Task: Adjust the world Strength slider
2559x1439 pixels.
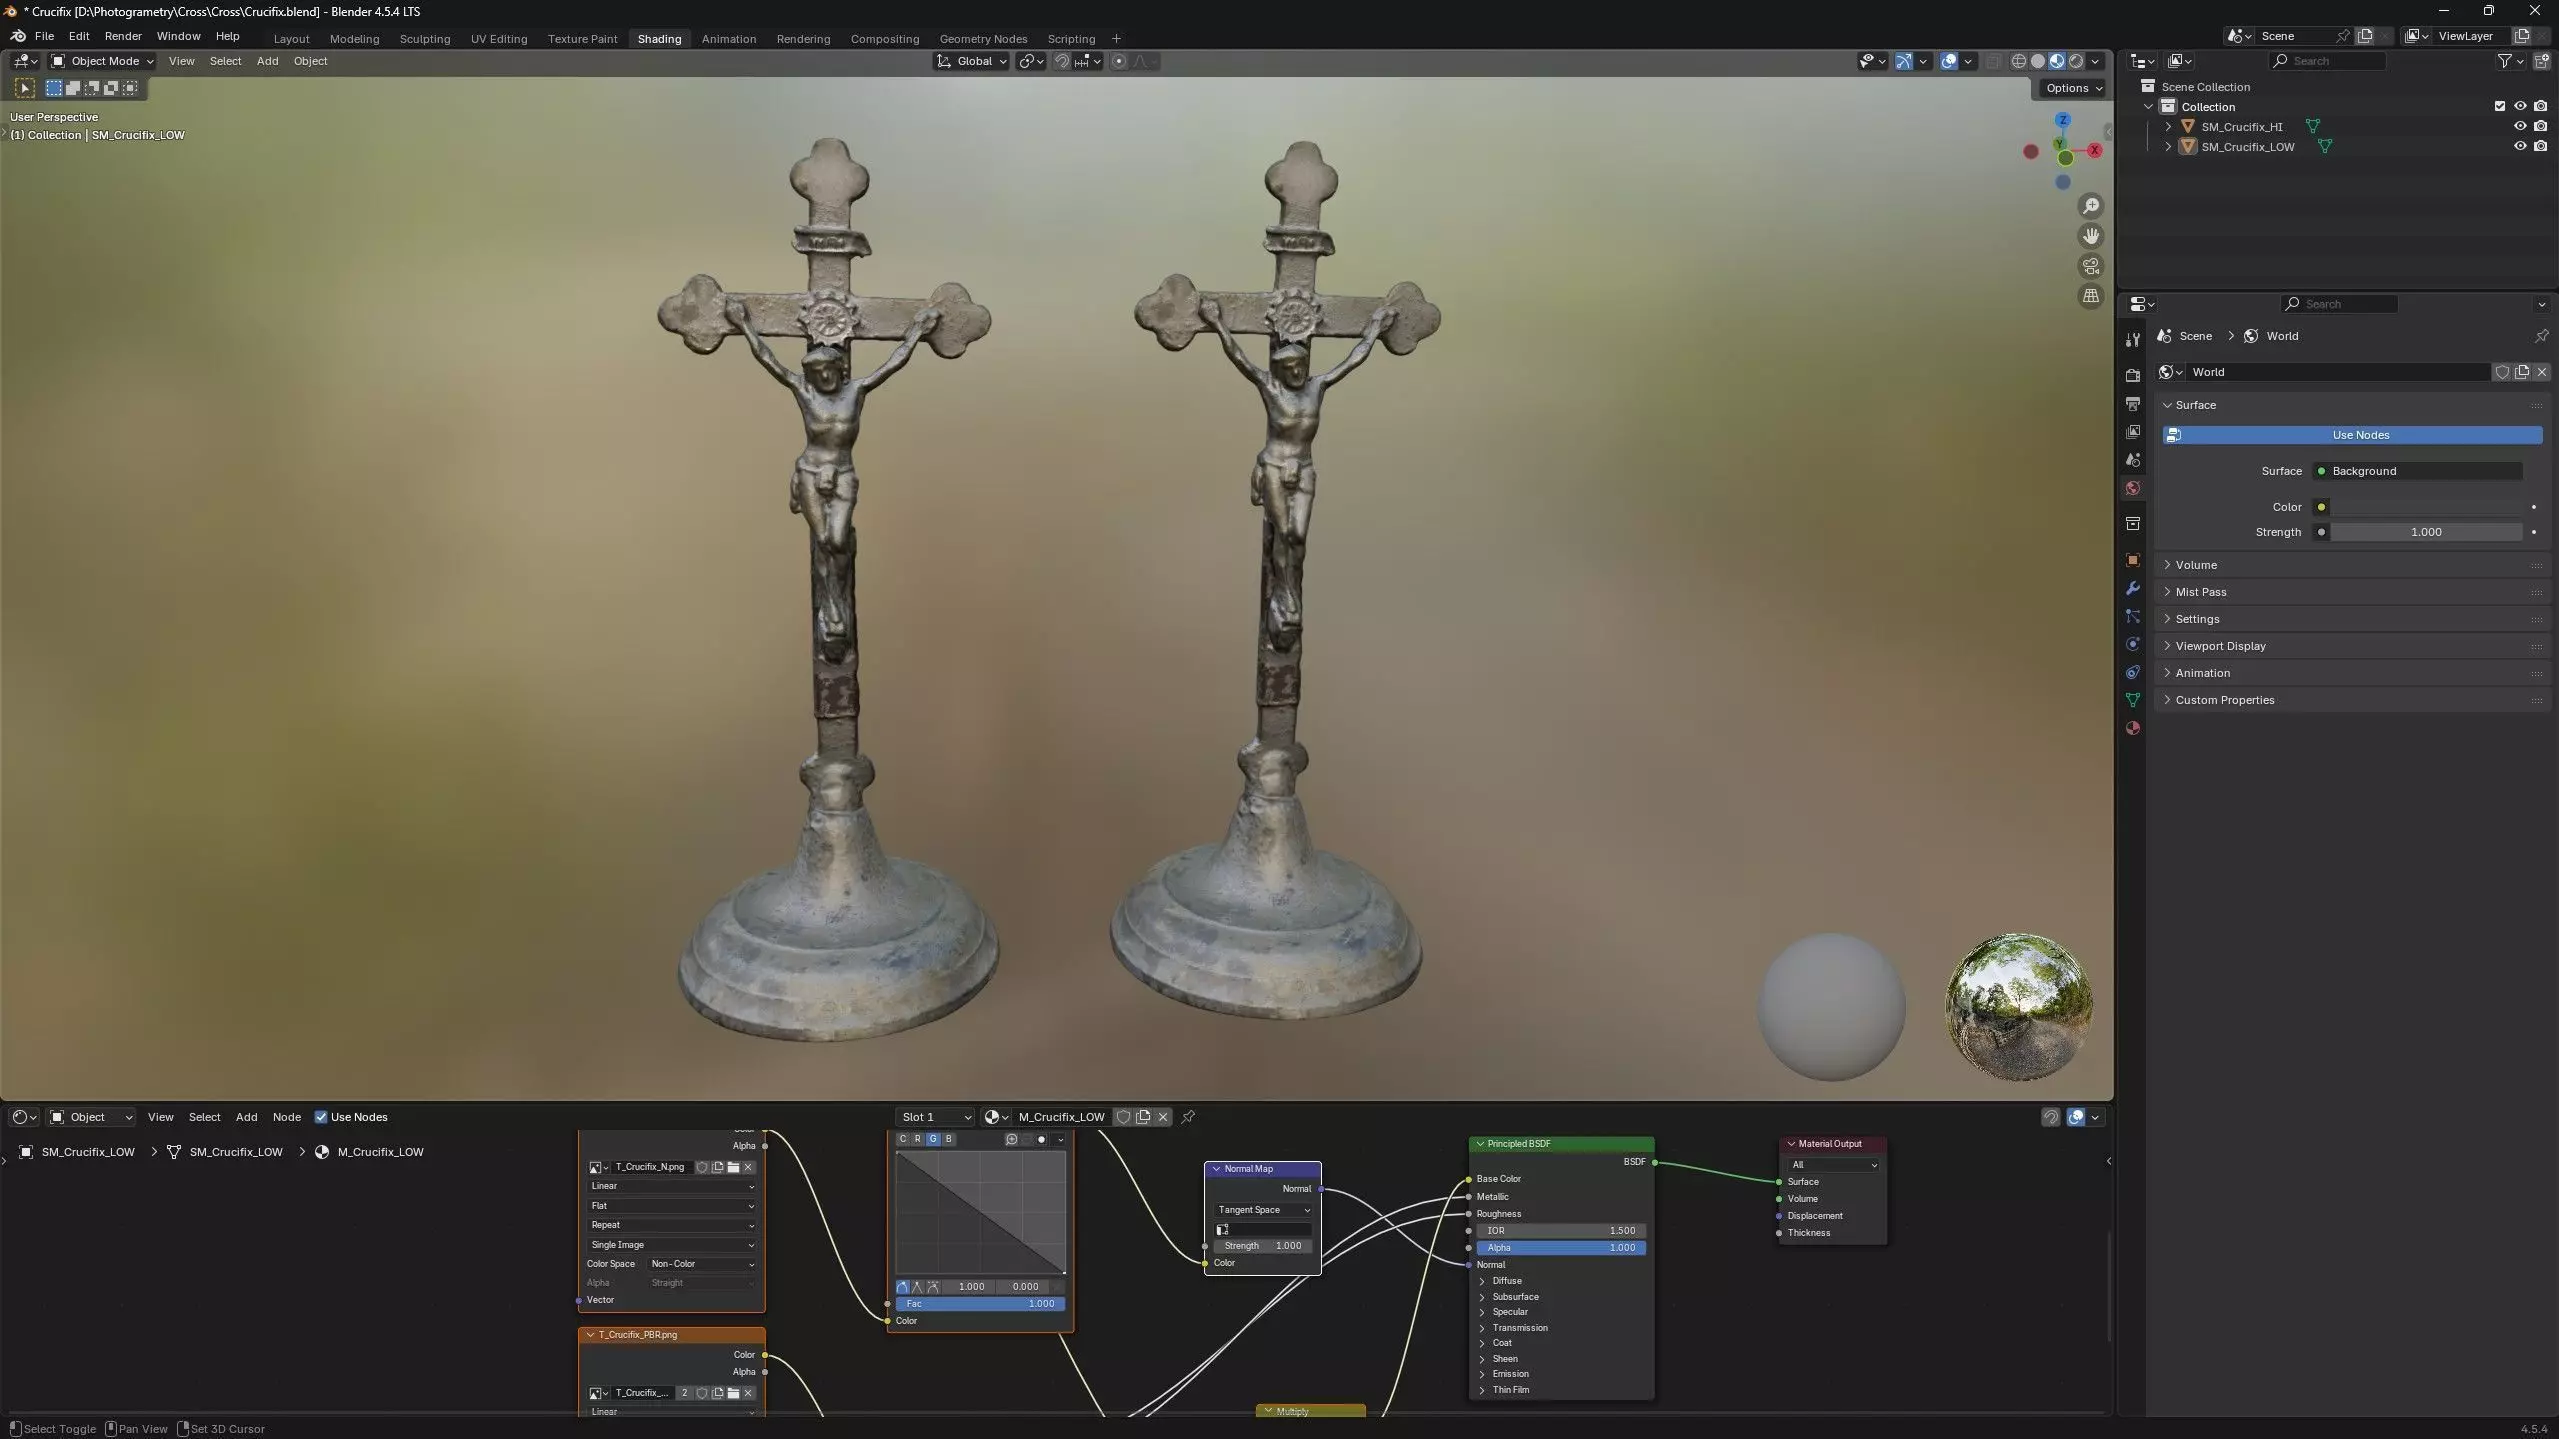Action: coord(2425,532)
